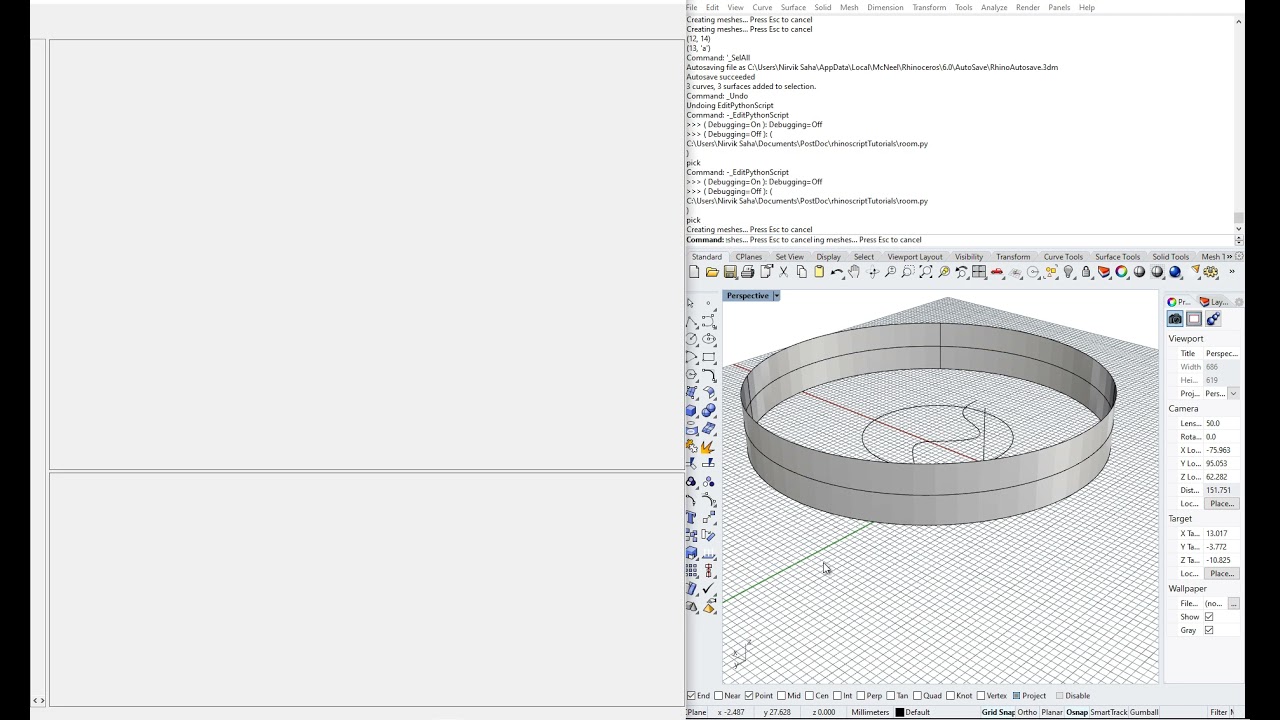The height and width of the screenshot is (720, 1280).
Task: Click the camera Viewport properties icon
Action: [x=1175, y=319]
